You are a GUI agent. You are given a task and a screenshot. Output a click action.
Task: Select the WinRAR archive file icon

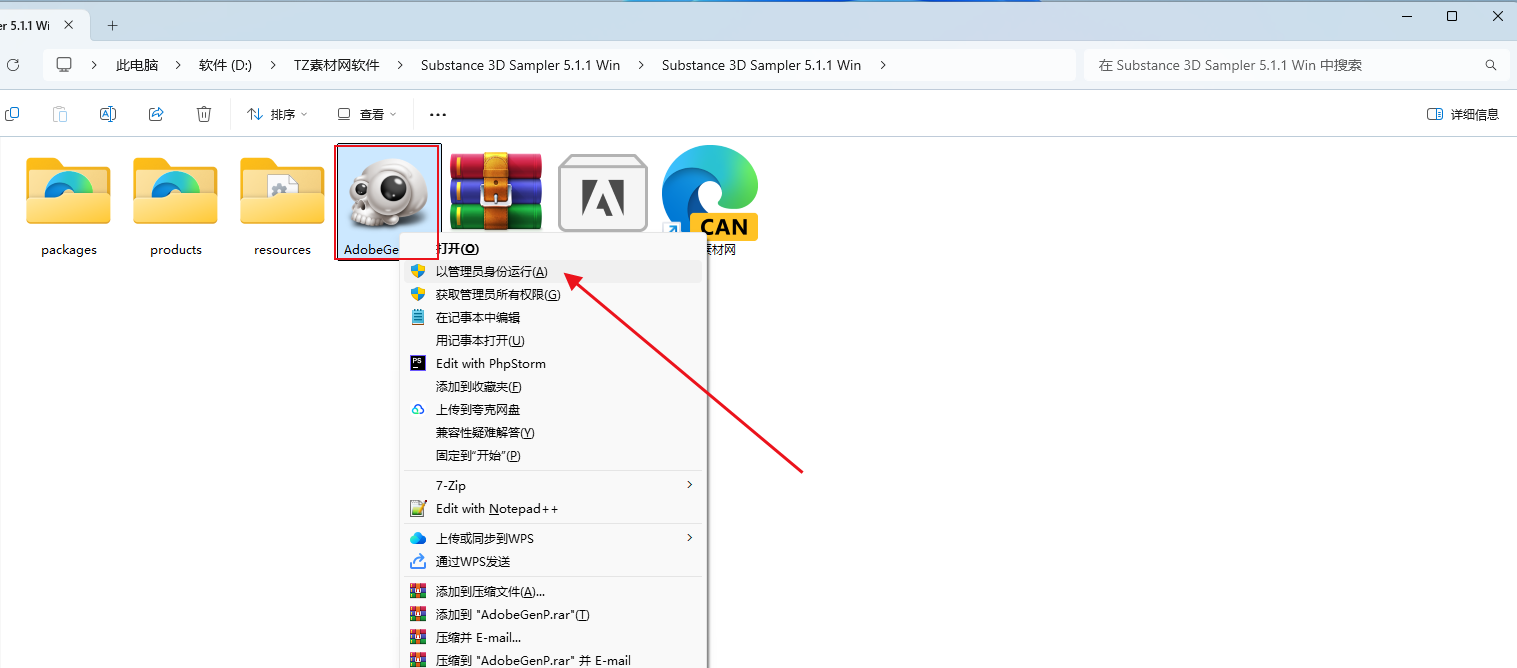pos(496,192)
